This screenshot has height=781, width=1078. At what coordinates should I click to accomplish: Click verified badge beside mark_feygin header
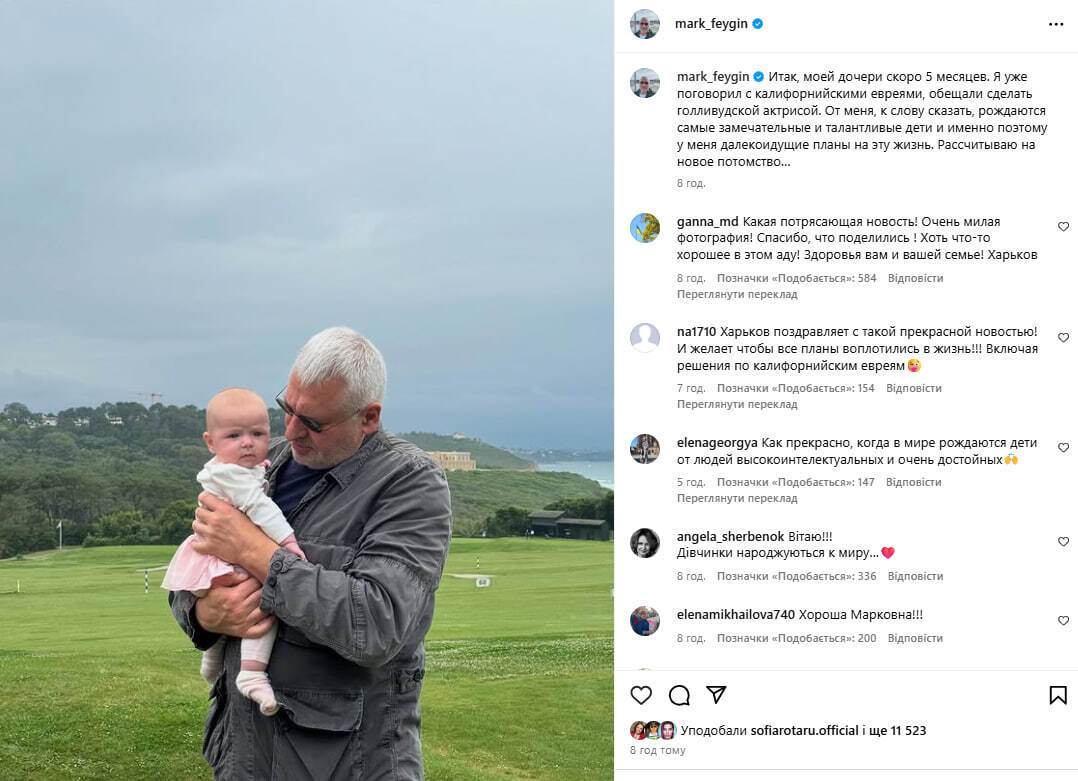[758, 23]
